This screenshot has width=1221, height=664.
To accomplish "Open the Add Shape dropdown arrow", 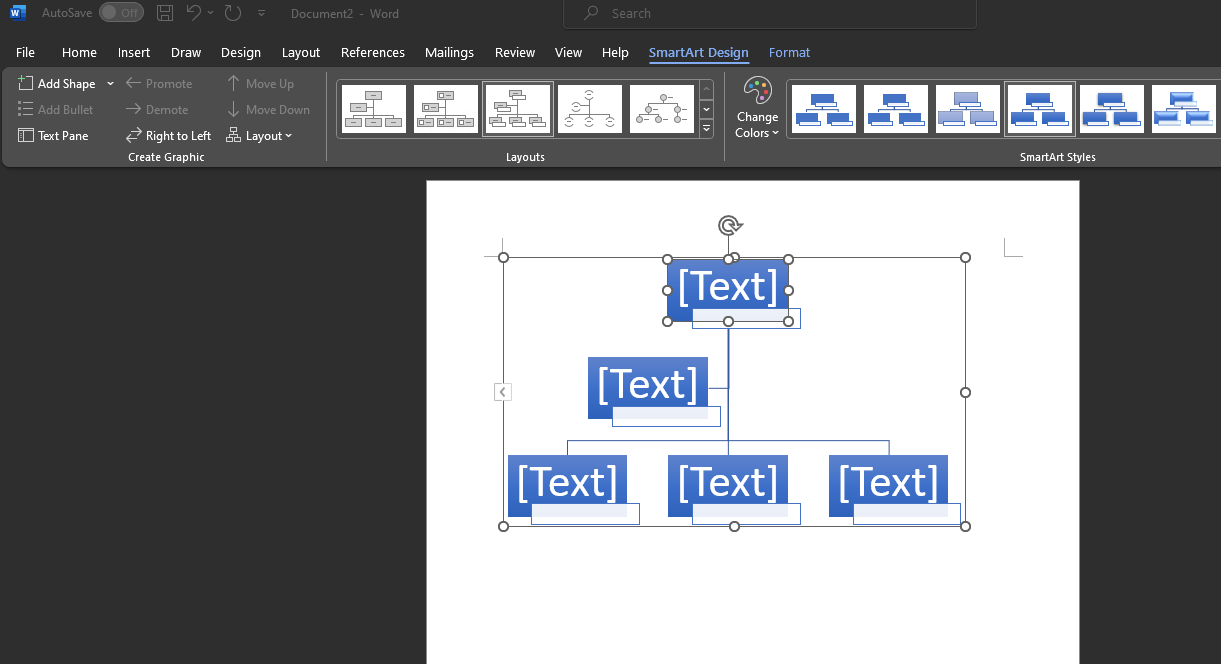I will (x=110, y=83).
